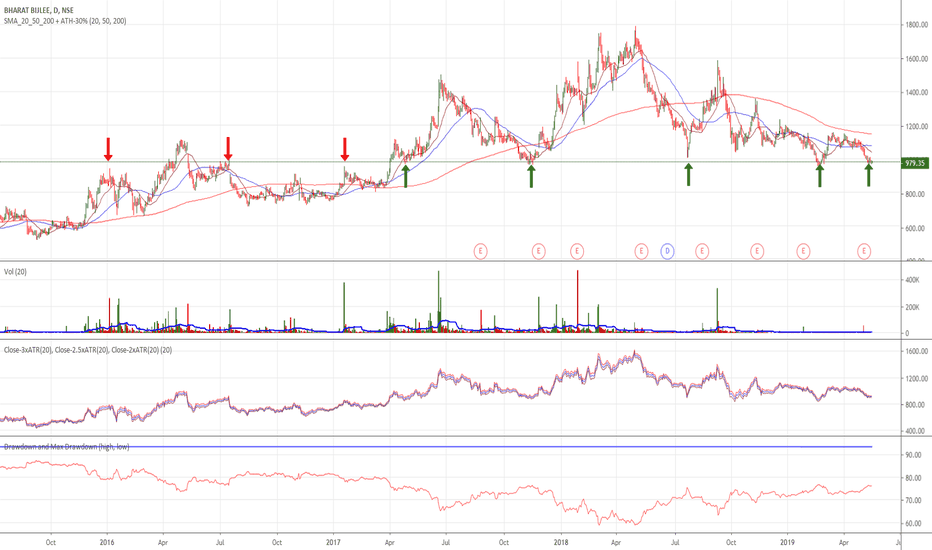This screenshot has width=932, height=550.
Task: Click the 2019 label on the time axis
Action: tap(787, 542)
